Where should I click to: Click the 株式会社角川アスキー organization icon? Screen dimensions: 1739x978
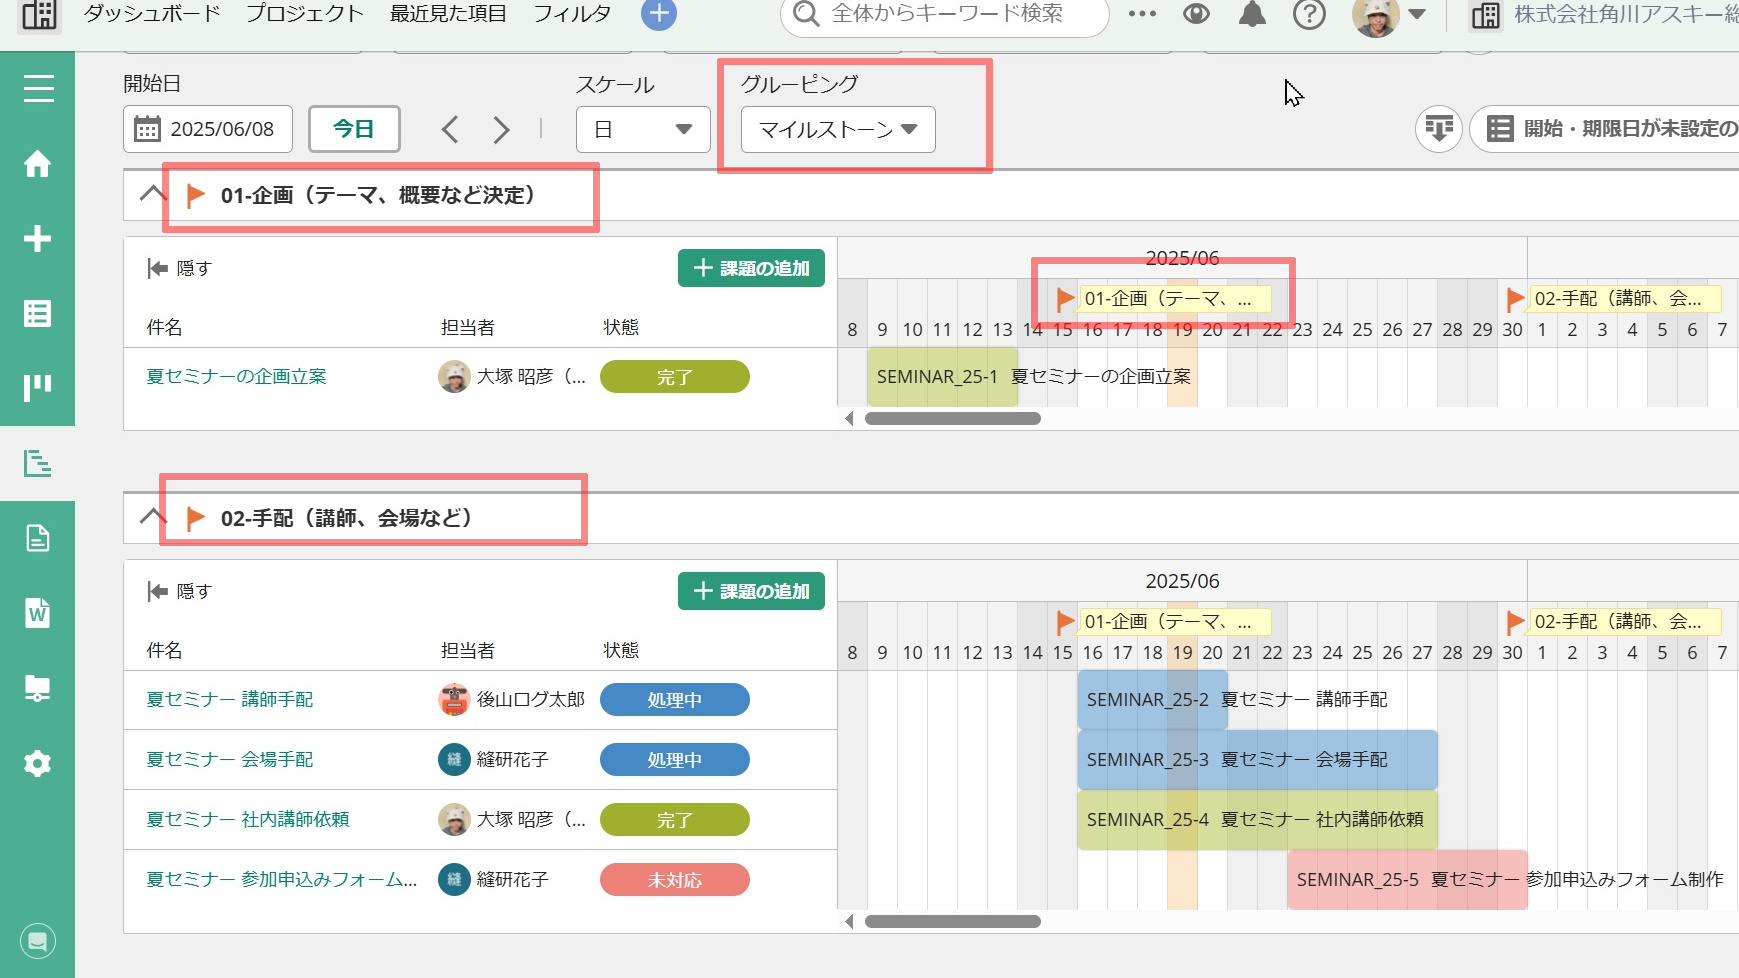[x=1486, y=15]
